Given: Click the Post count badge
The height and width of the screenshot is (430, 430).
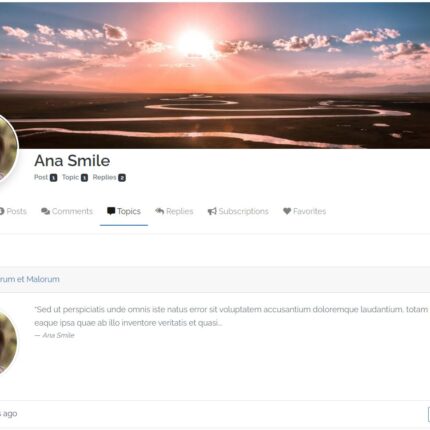Looking at the screenshot, I should pyautogui.click(x=53, y=178).
